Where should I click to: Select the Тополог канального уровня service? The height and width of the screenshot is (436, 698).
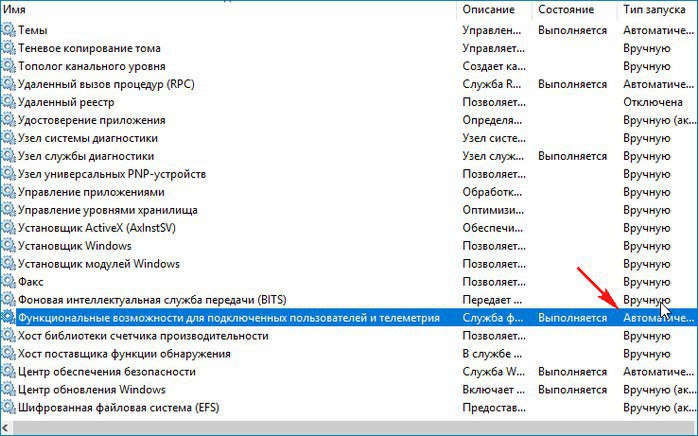point(92,66)
